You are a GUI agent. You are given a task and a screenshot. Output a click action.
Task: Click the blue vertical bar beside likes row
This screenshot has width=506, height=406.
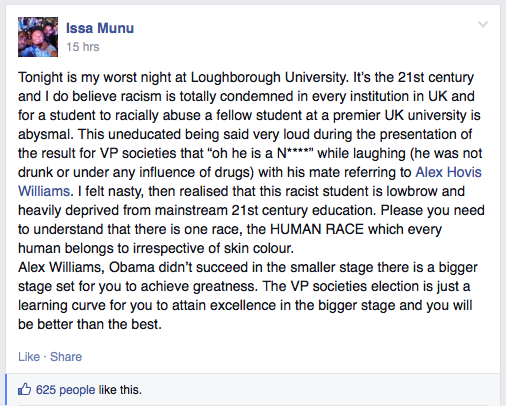[x=6, y=390]
